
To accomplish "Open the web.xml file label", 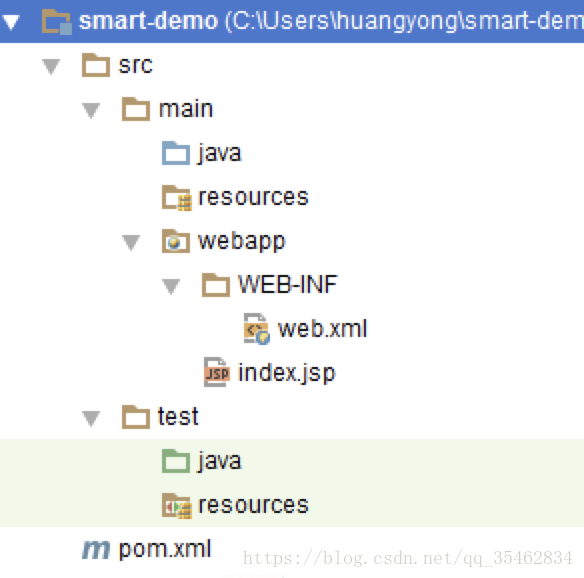I will tap(323, 328).
